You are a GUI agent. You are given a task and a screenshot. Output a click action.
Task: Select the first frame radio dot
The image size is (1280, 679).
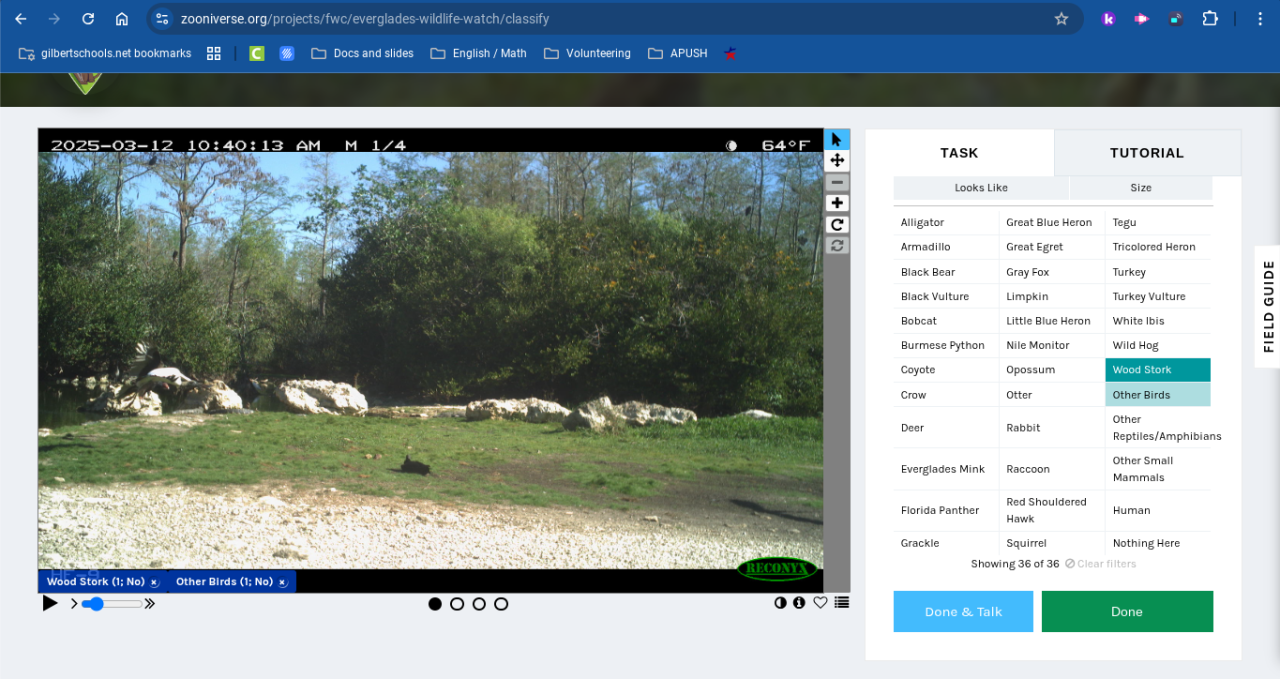435,604
